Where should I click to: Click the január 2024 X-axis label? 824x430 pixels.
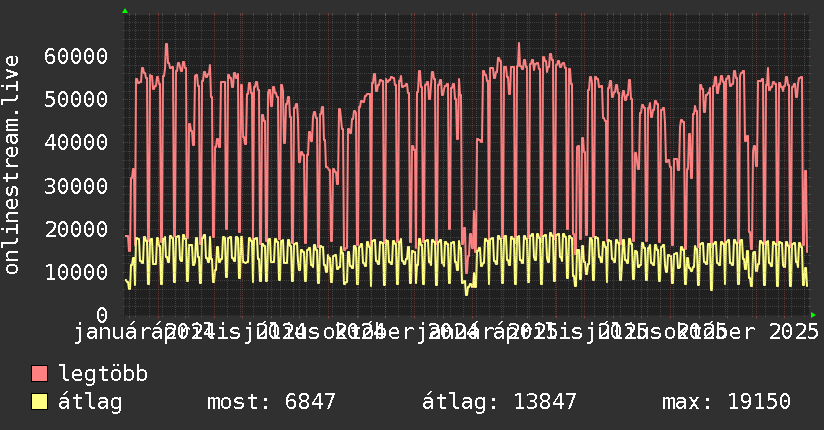[143, 332]
